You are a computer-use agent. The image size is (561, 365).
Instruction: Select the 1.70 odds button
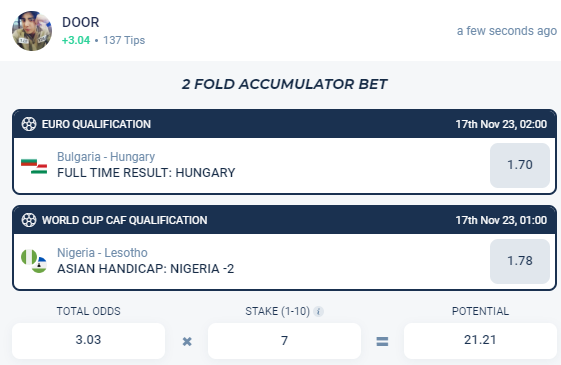520,165
